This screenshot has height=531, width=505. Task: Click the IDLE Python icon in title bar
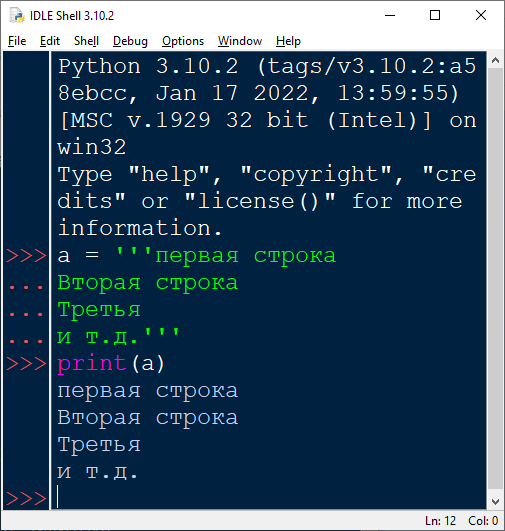[x=17, y=16]
